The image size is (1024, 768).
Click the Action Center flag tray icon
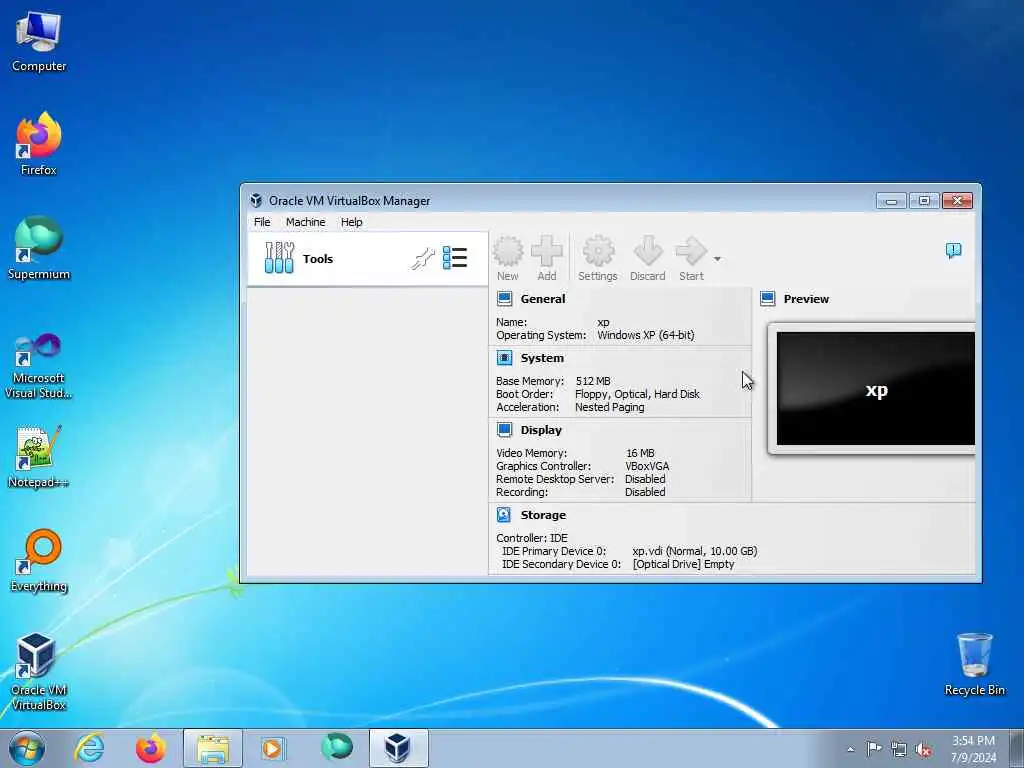(874, 749)
